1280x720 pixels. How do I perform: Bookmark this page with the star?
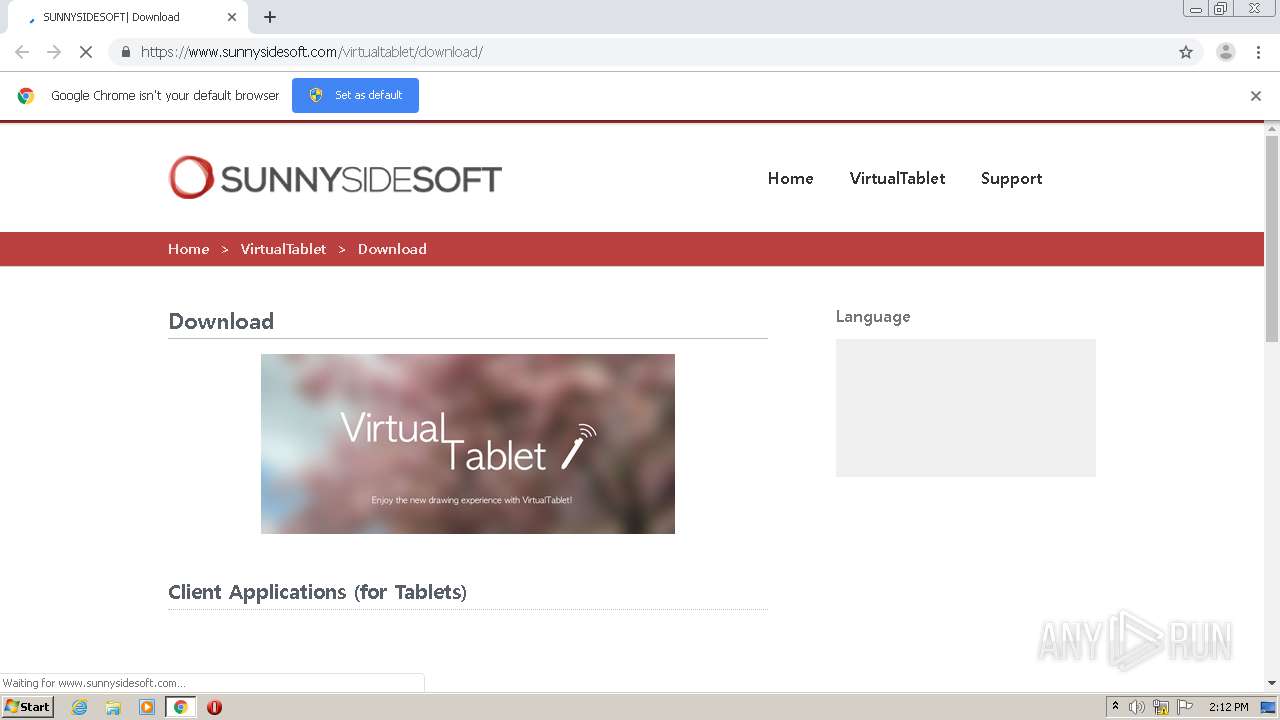pos(1186,52)
